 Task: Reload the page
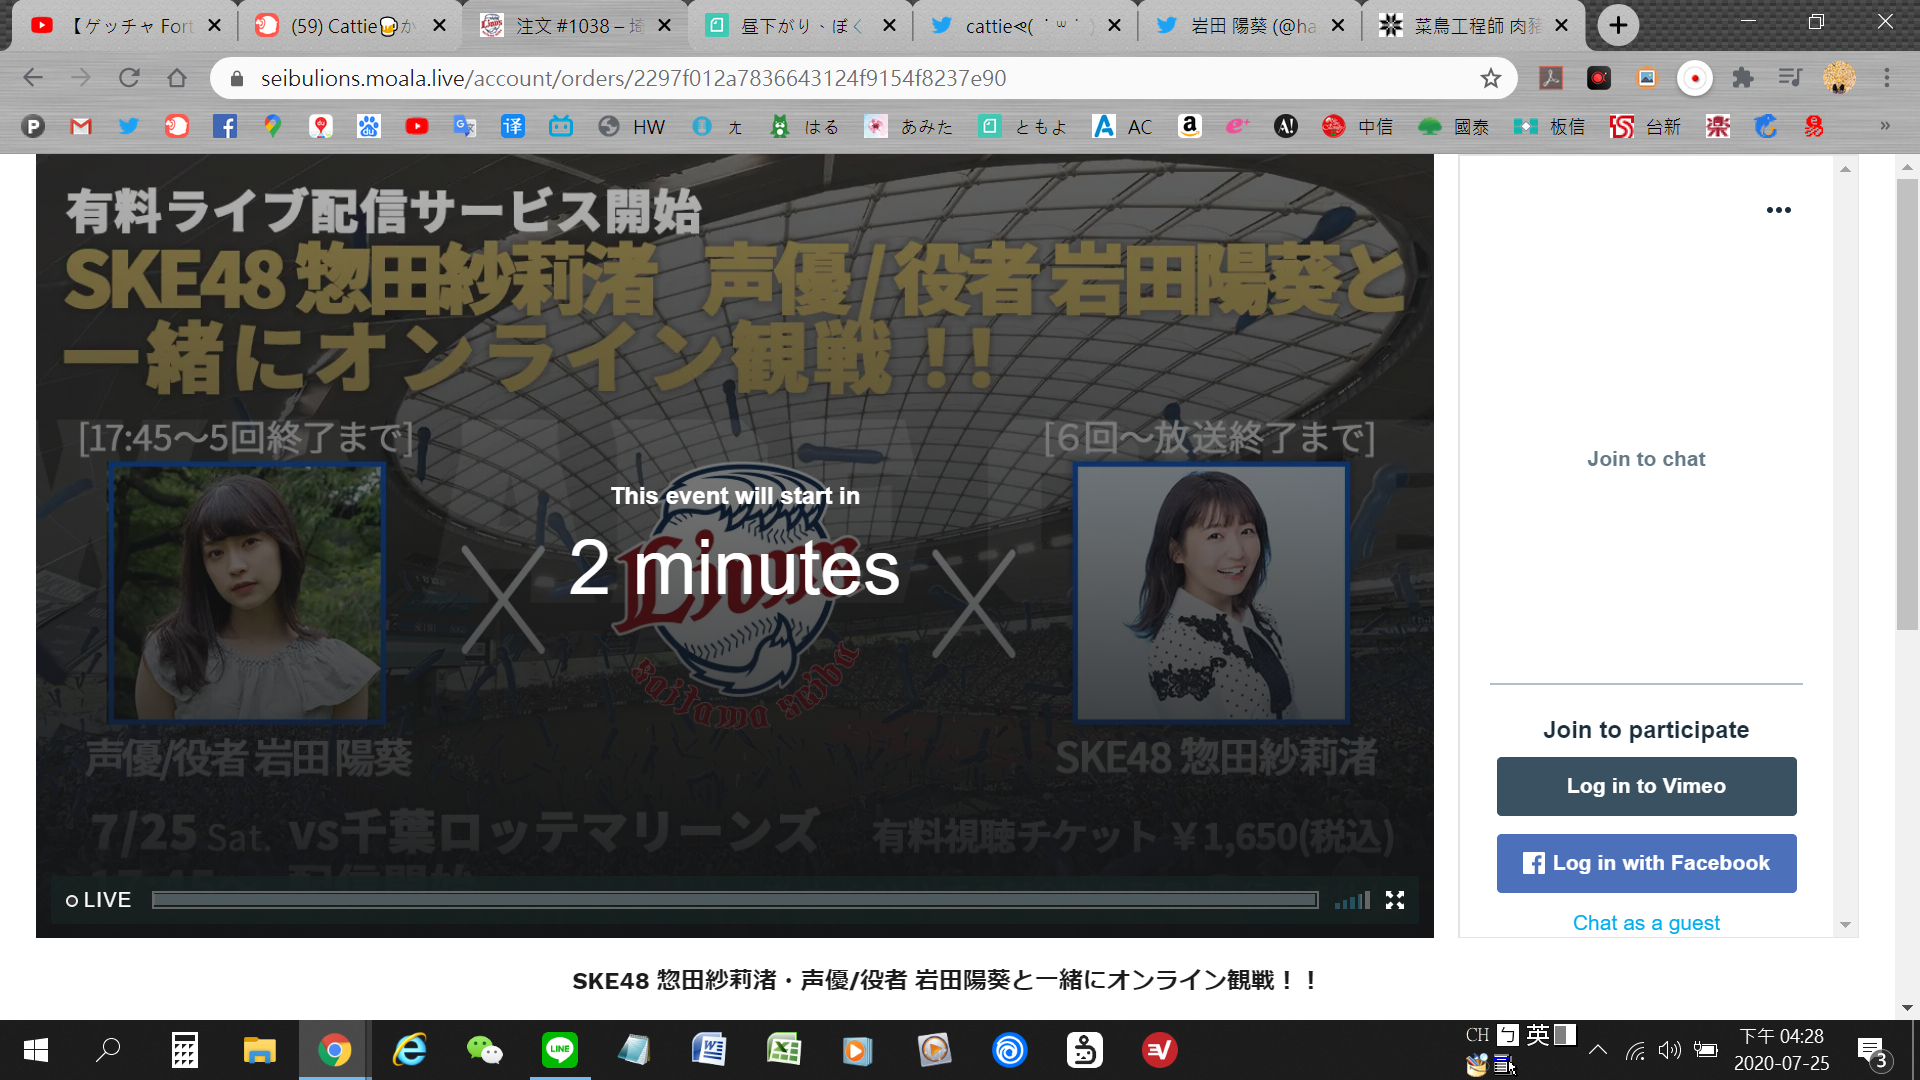pos(129,78)
